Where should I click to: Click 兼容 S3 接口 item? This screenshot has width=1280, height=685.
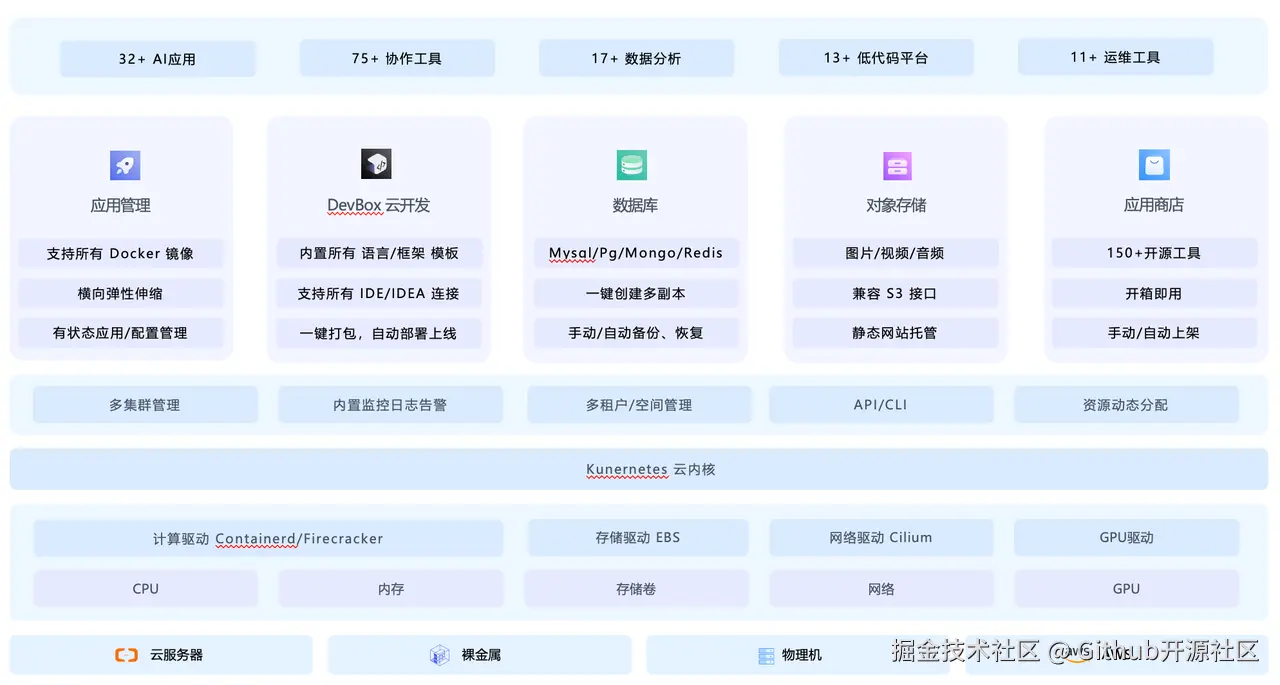(x=896, y=293)
